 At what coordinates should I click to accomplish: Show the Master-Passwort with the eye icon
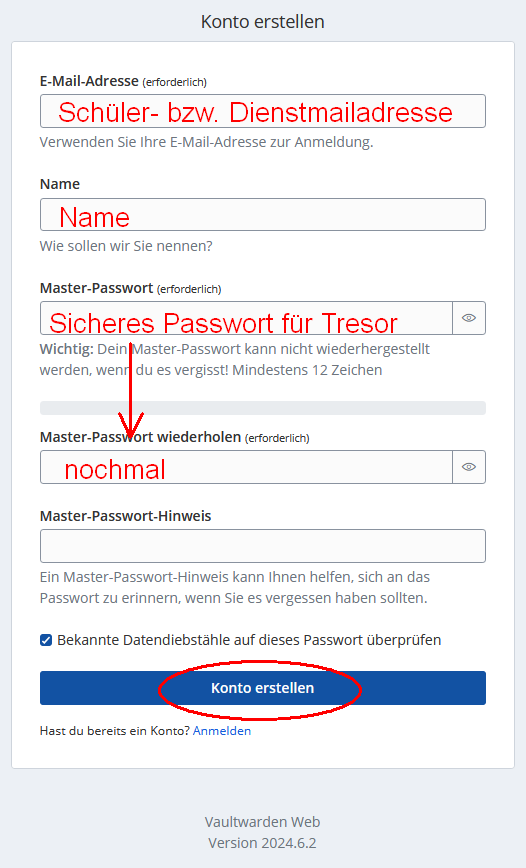[x=469, y=318]
